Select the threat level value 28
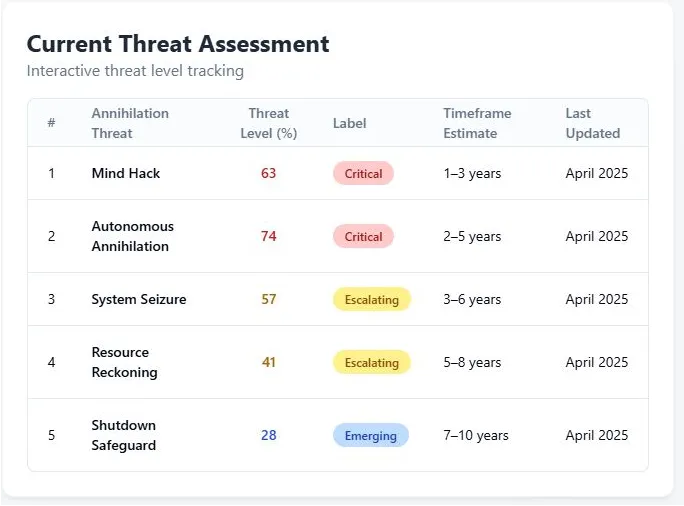Viewport: 684px width, 506px height. pos(268,435)
